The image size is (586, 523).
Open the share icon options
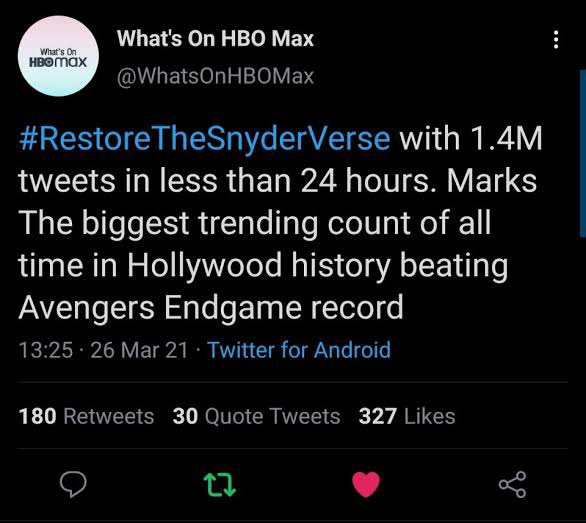(x=512, y=484)
